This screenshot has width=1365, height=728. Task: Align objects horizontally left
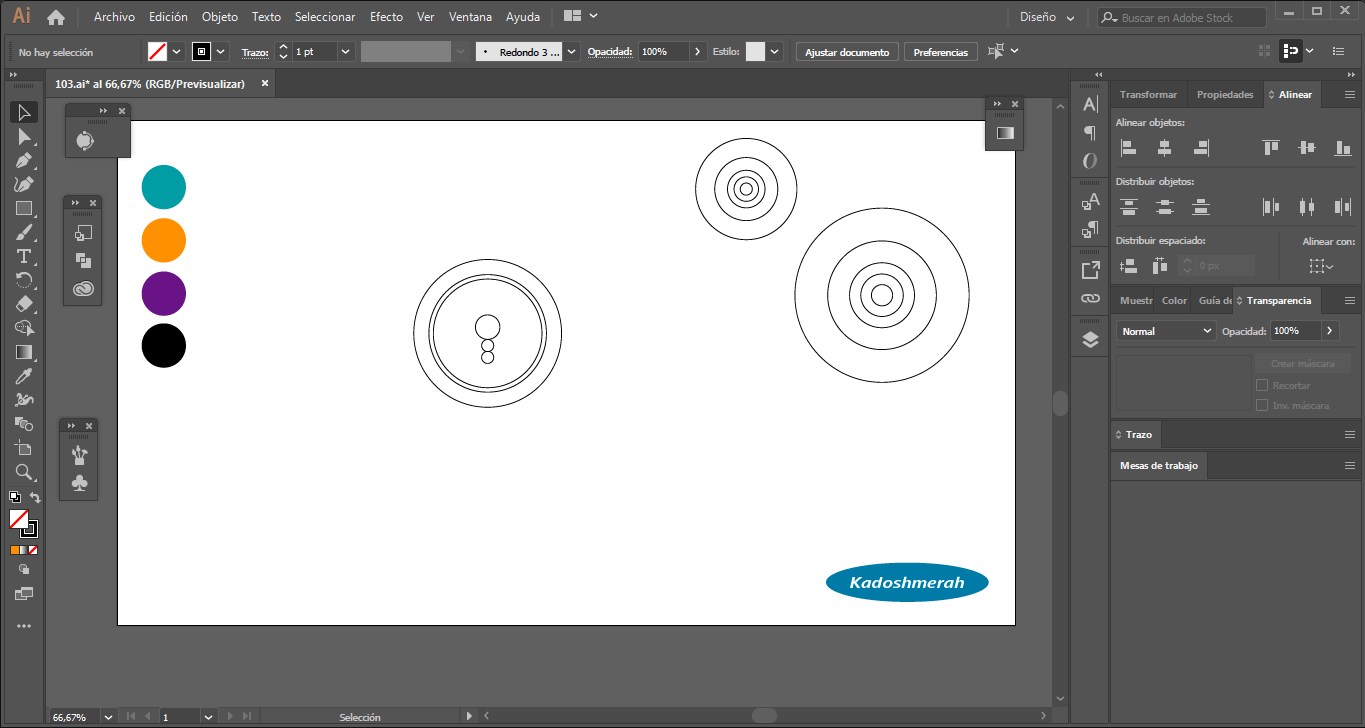click(x=1129, y=148)
